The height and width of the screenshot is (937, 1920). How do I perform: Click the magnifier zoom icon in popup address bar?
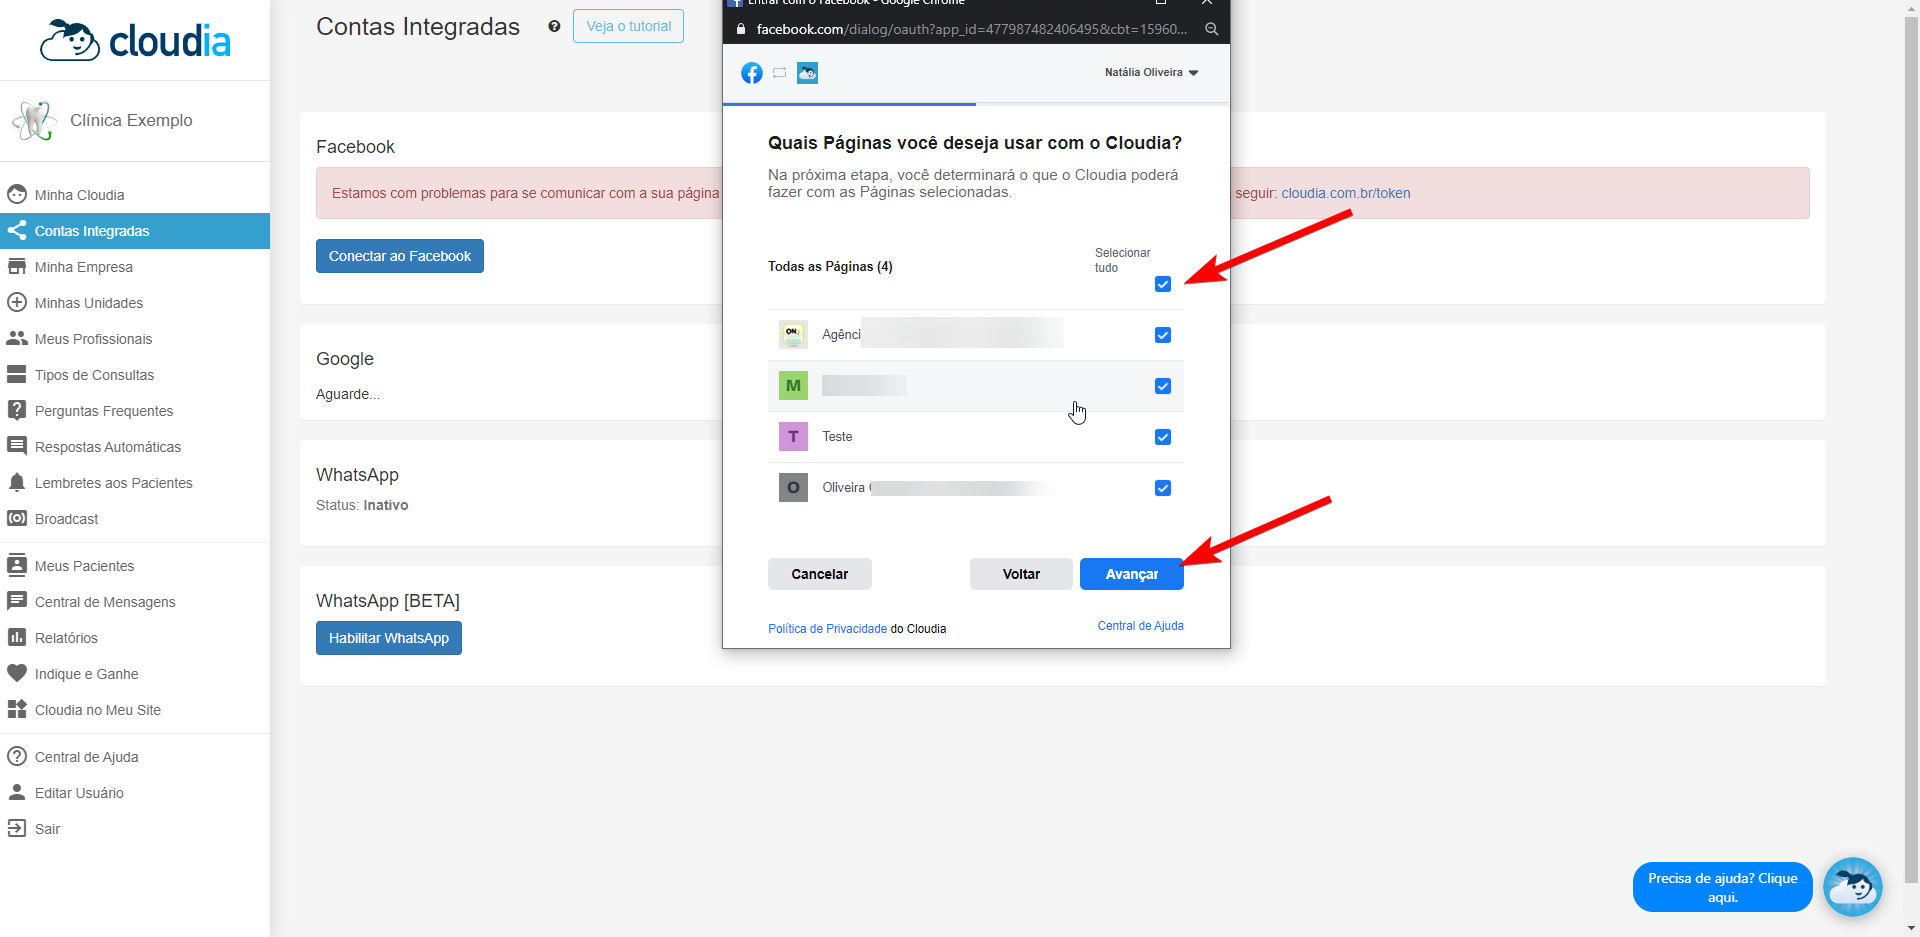pyautogui.click(x=1211, y=29)
